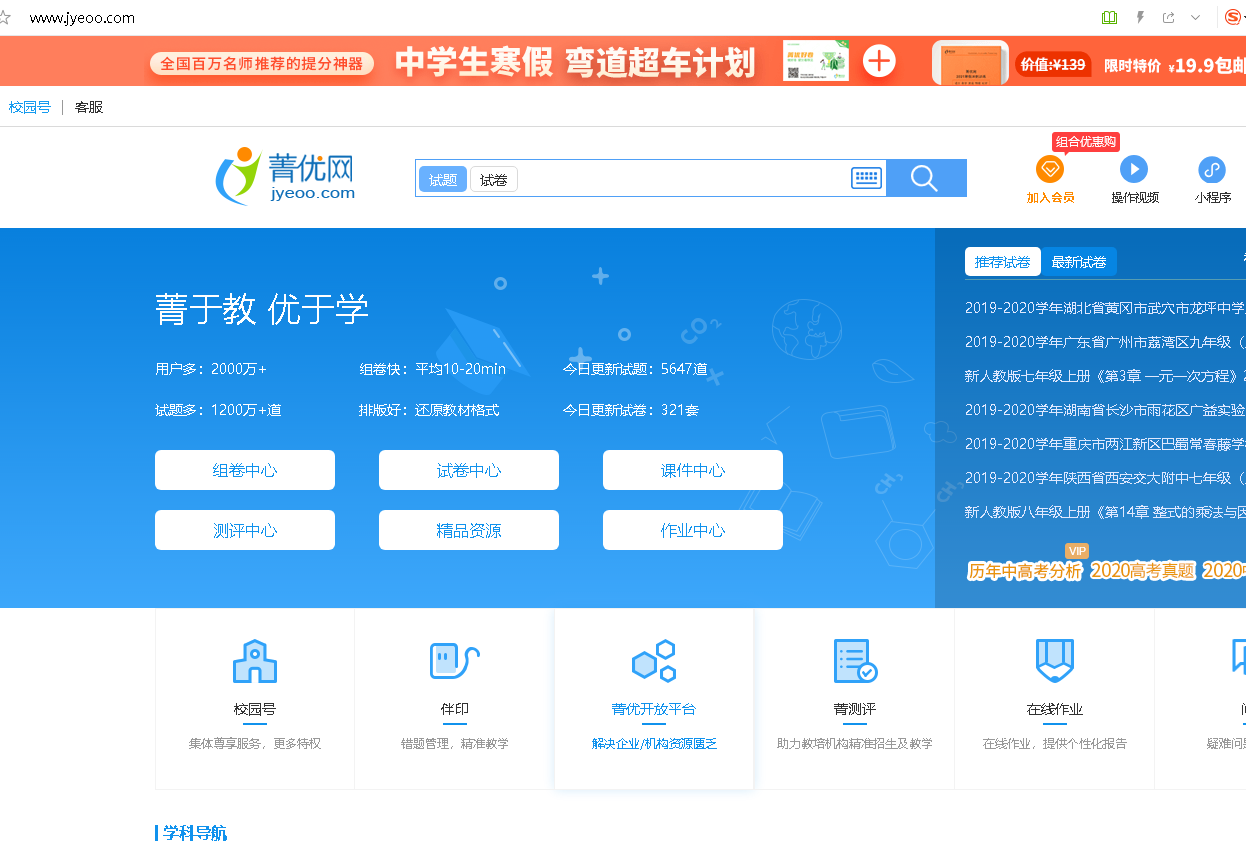Click the 在线作业 card title

[x=1055, y=709]
